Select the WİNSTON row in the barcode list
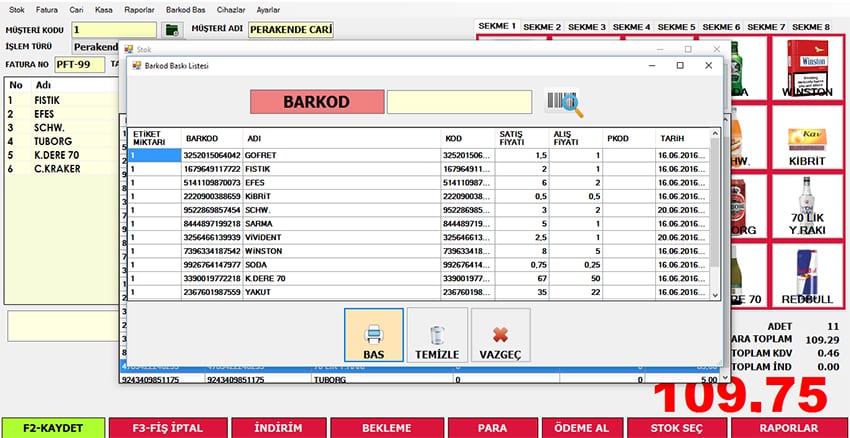 [419, 251]
